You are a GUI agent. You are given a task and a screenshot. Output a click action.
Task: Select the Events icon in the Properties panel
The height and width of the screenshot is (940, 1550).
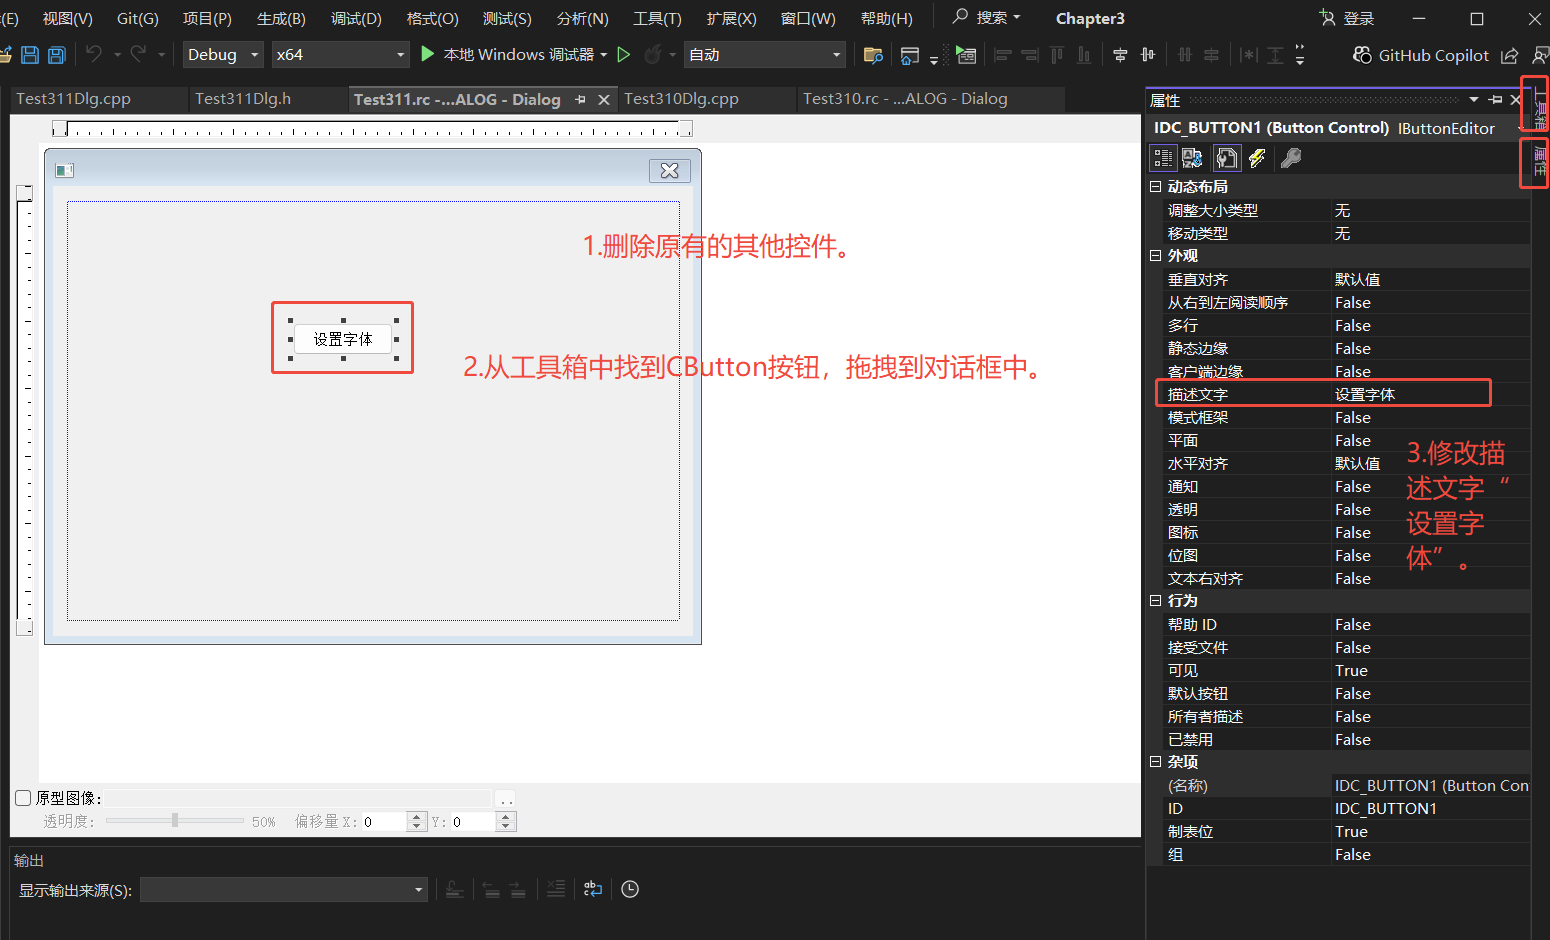point(1257,157)
